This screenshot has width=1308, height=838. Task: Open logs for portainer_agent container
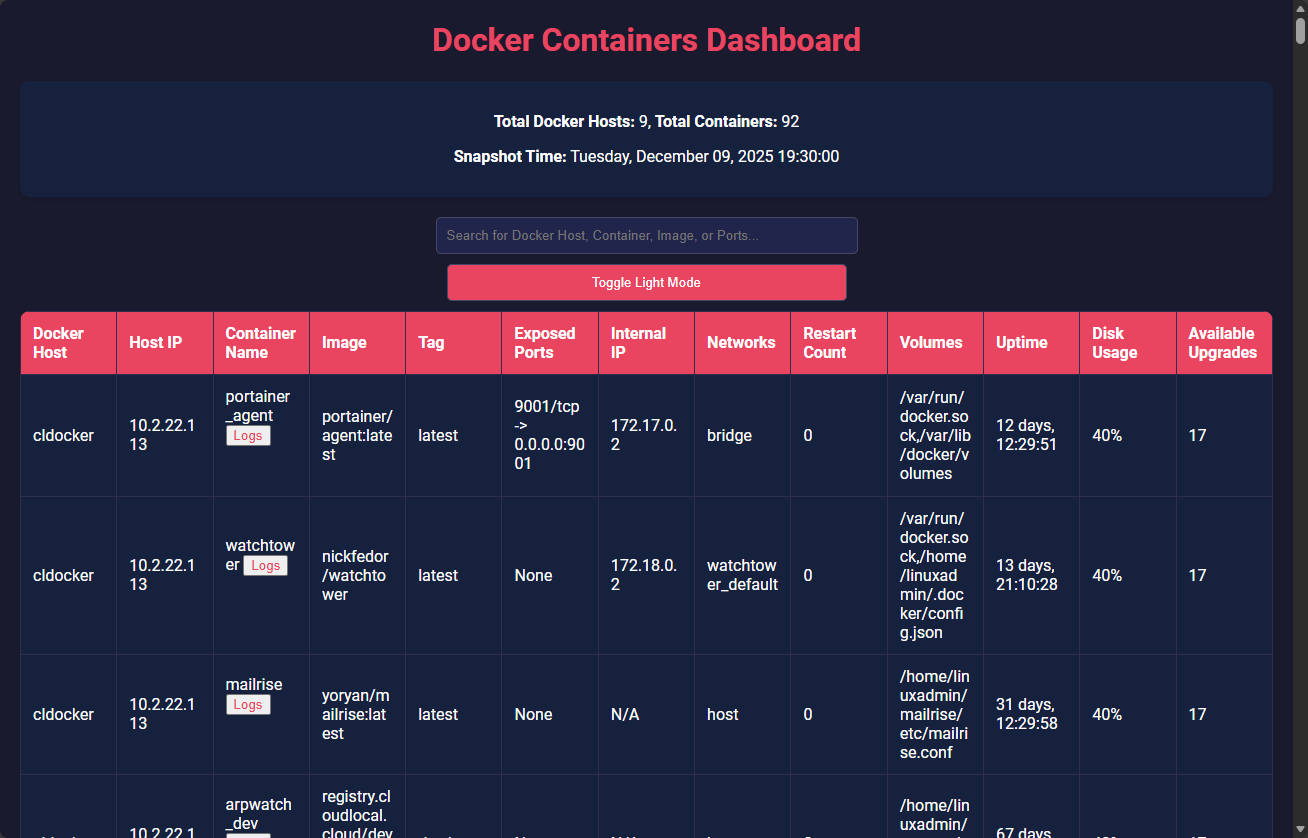tap(248, 436)
